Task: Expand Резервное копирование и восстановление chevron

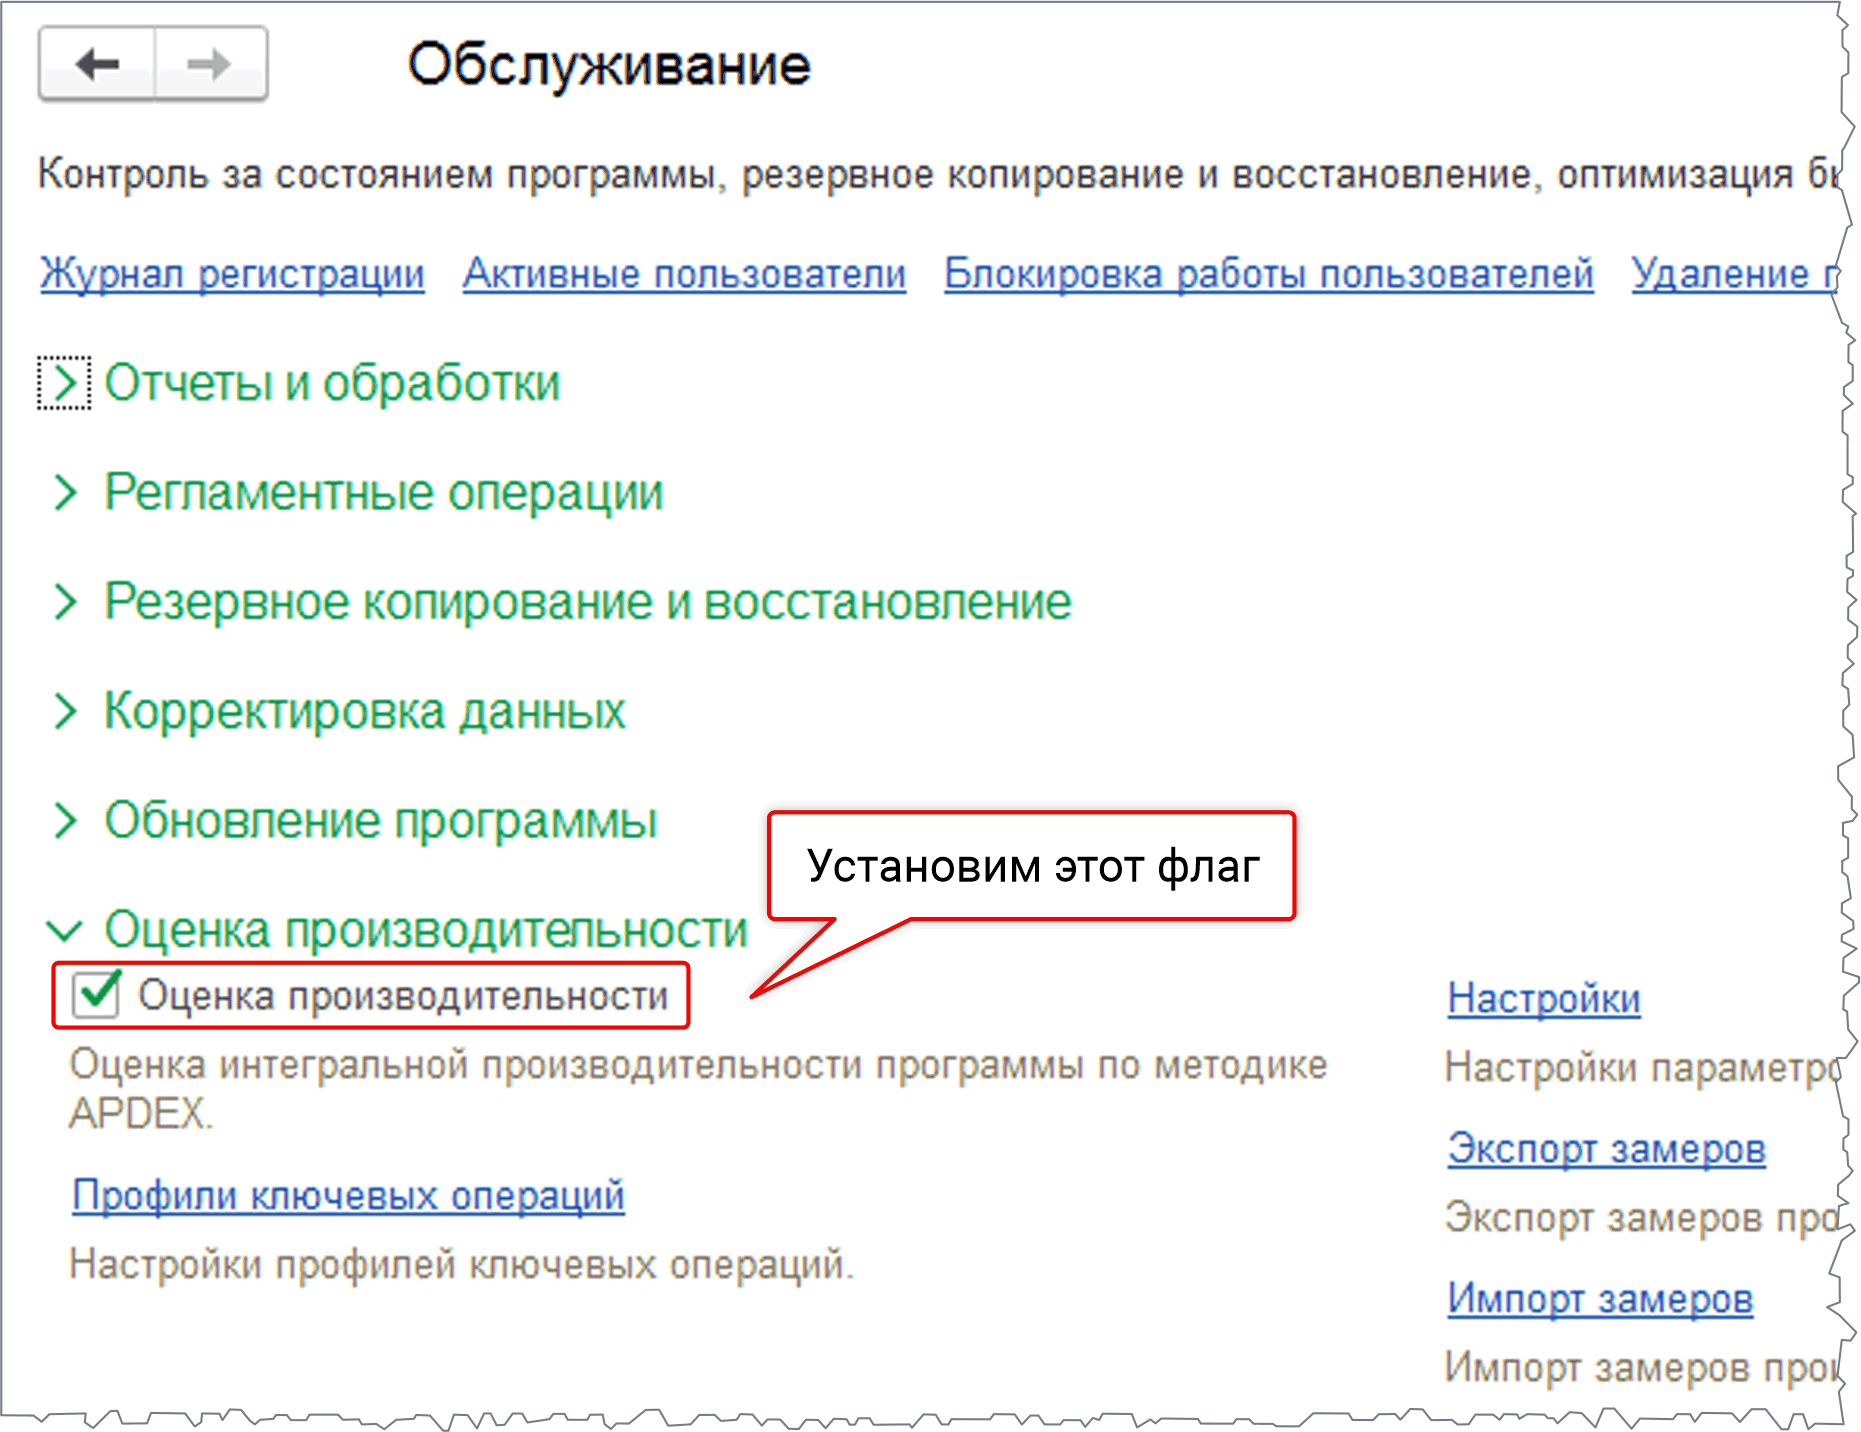Action: click(x=65, y=602)
